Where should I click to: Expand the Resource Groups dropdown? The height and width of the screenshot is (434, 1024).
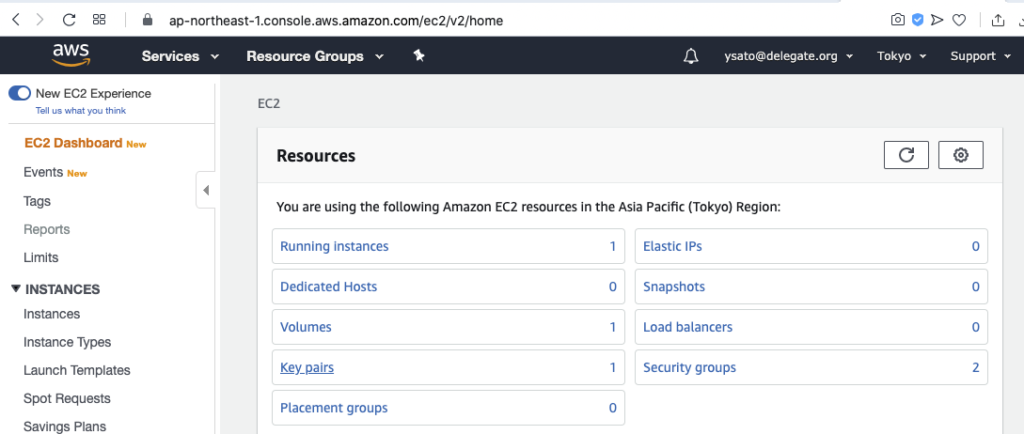point(314,56)
